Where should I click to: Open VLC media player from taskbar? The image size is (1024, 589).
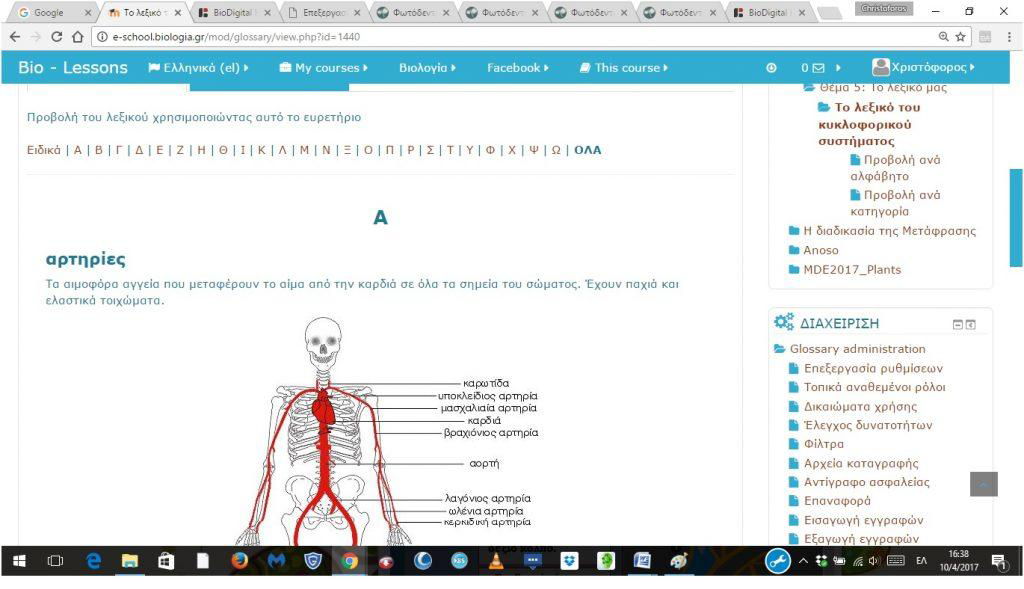[x=496, y=561]
